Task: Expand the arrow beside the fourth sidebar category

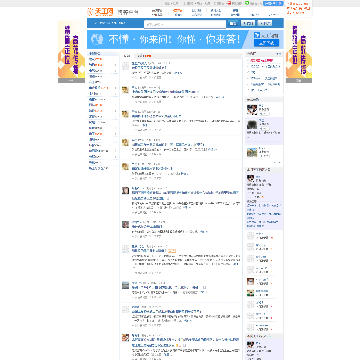Action: (x=115, y=71)
